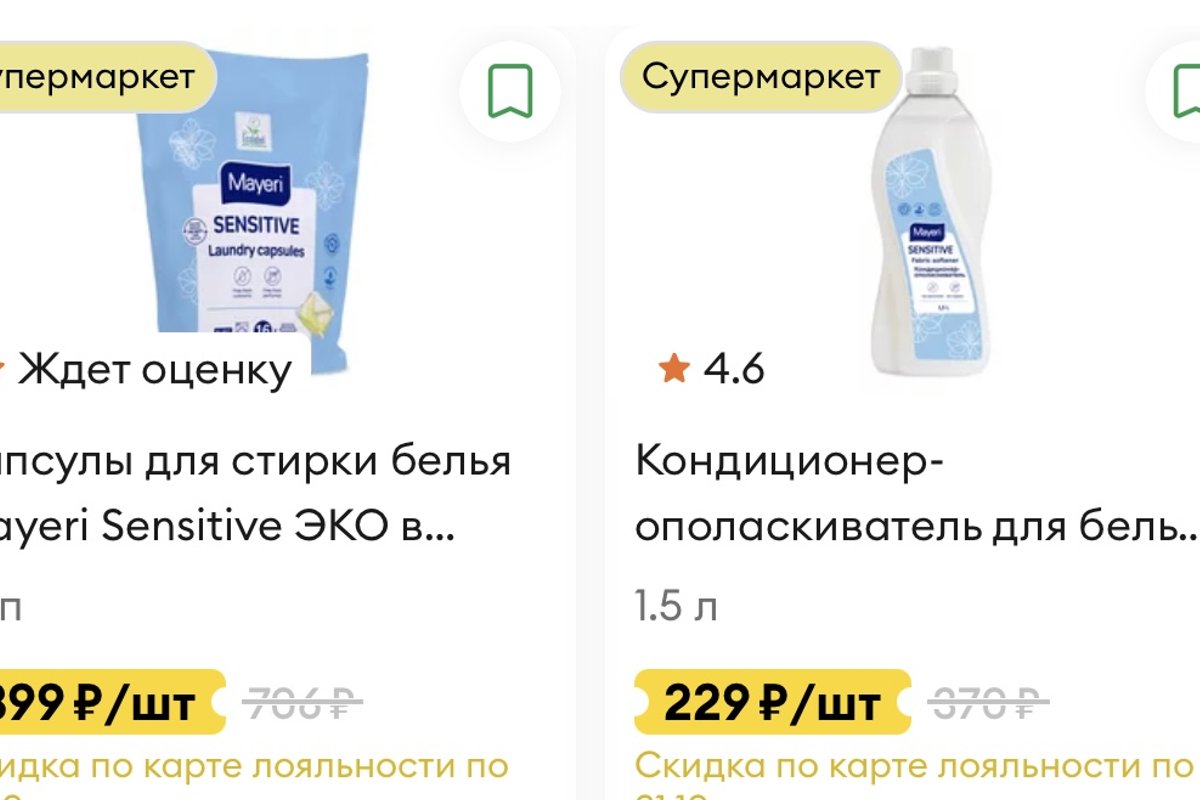1200x800 pixels.
Task: Click the Супермаркет badge on softener card
Action: (x=761, y=76)
